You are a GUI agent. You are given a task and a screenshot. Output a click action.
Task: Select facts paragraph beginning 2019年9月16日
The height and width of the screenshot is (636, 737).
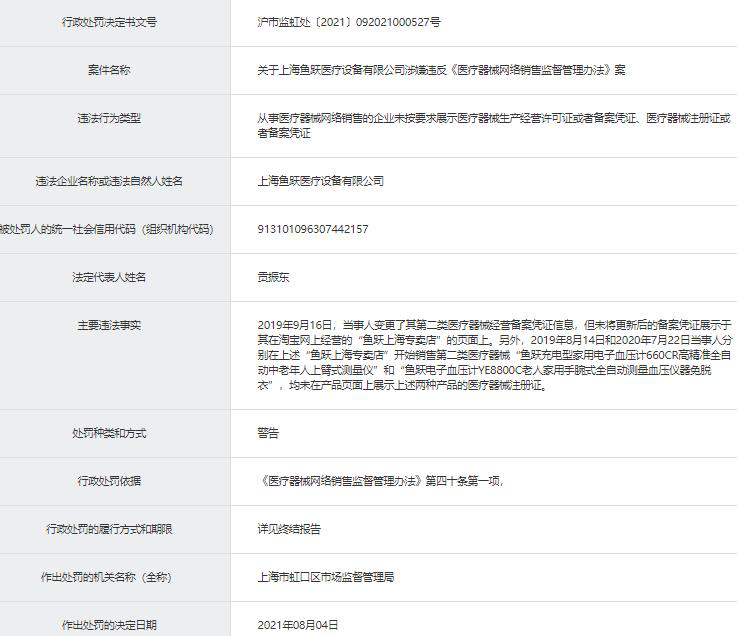[x=494, y=355]
